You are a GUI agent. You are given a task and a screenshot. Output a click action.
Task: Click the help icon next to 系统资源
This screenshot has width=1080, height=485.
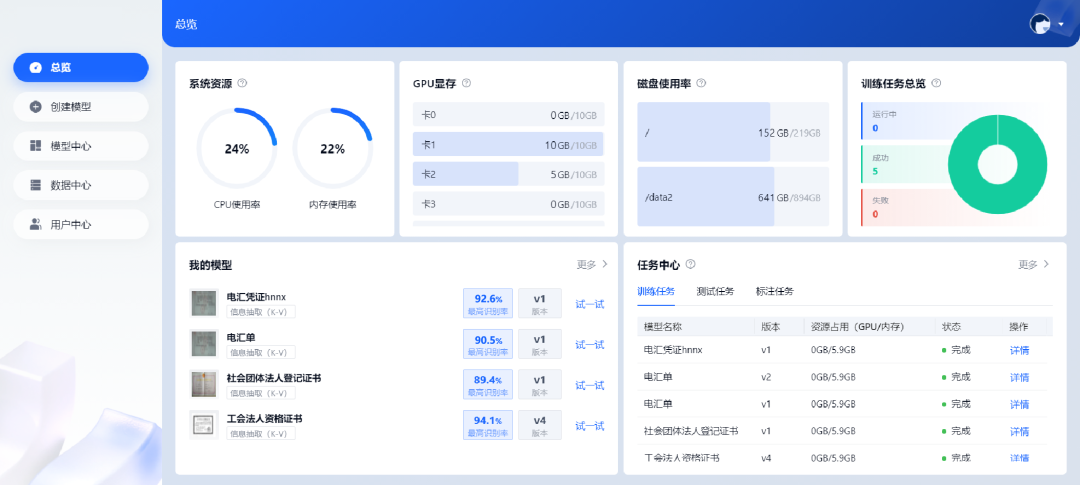point(242,83)
